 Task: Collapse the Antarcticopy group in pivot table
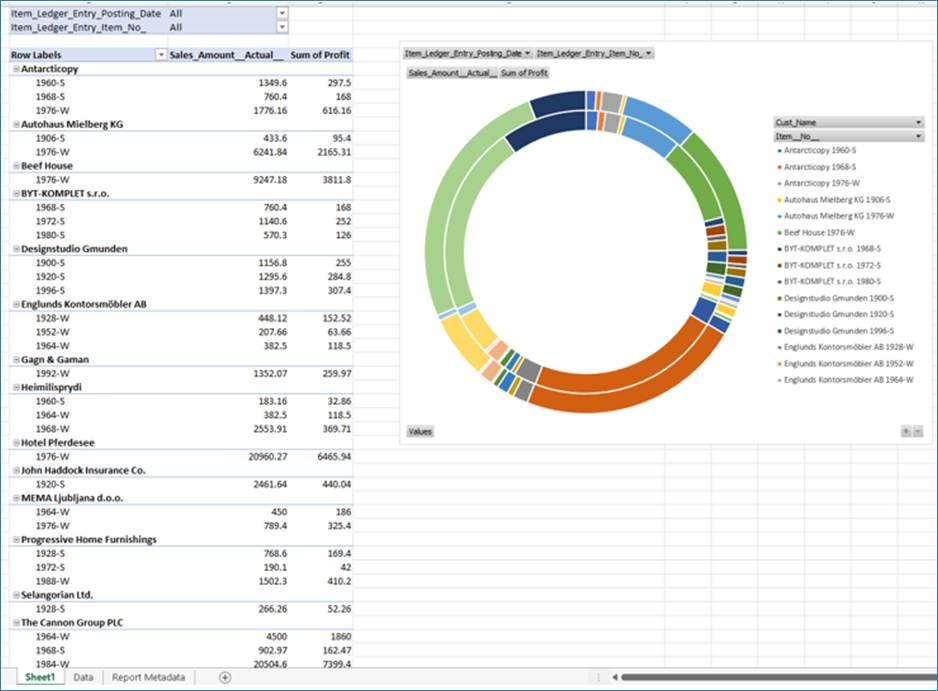point(16,69)
